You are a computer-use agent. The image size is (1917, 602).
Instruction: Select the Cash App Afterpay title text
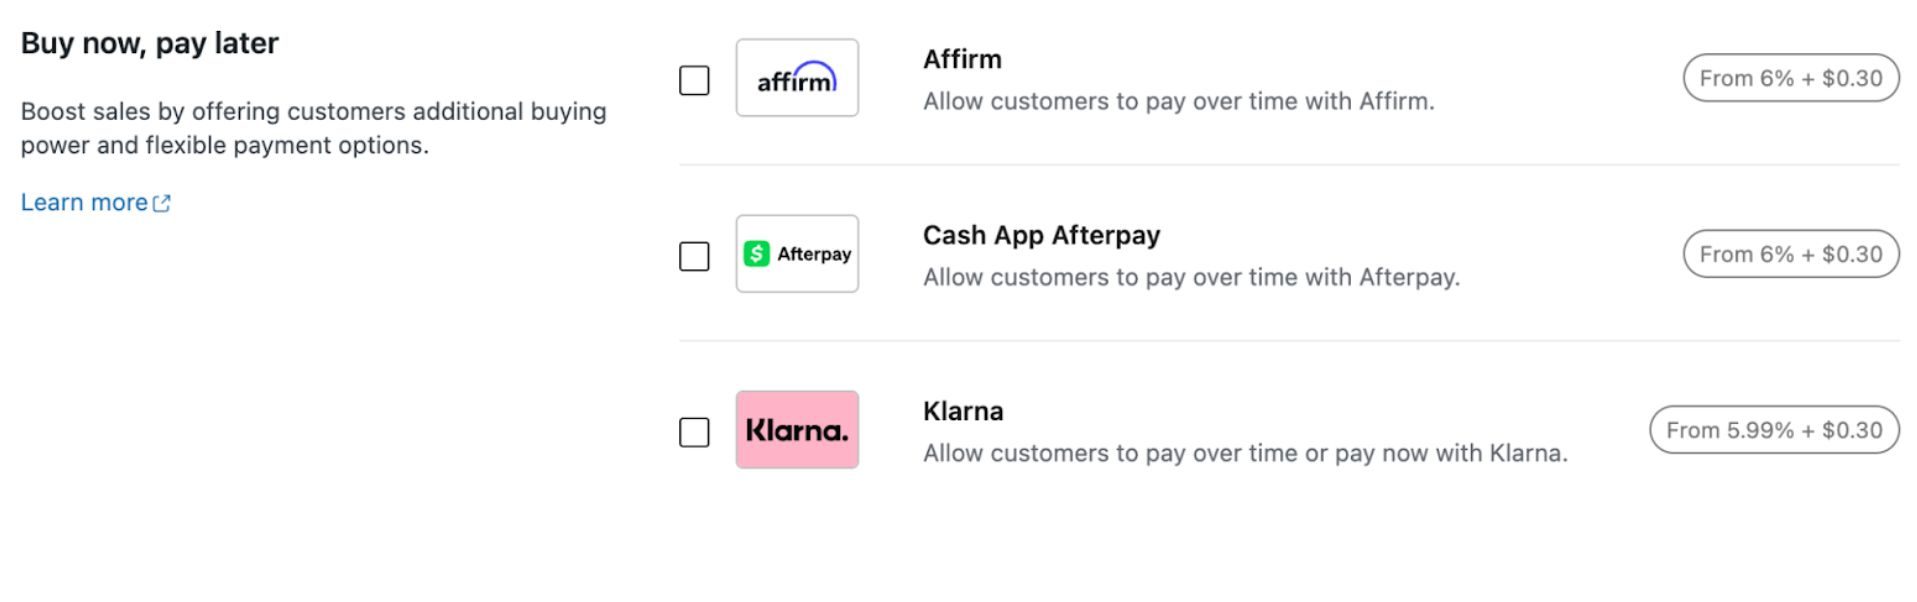pyautogui.click(x=1041, y=235)
